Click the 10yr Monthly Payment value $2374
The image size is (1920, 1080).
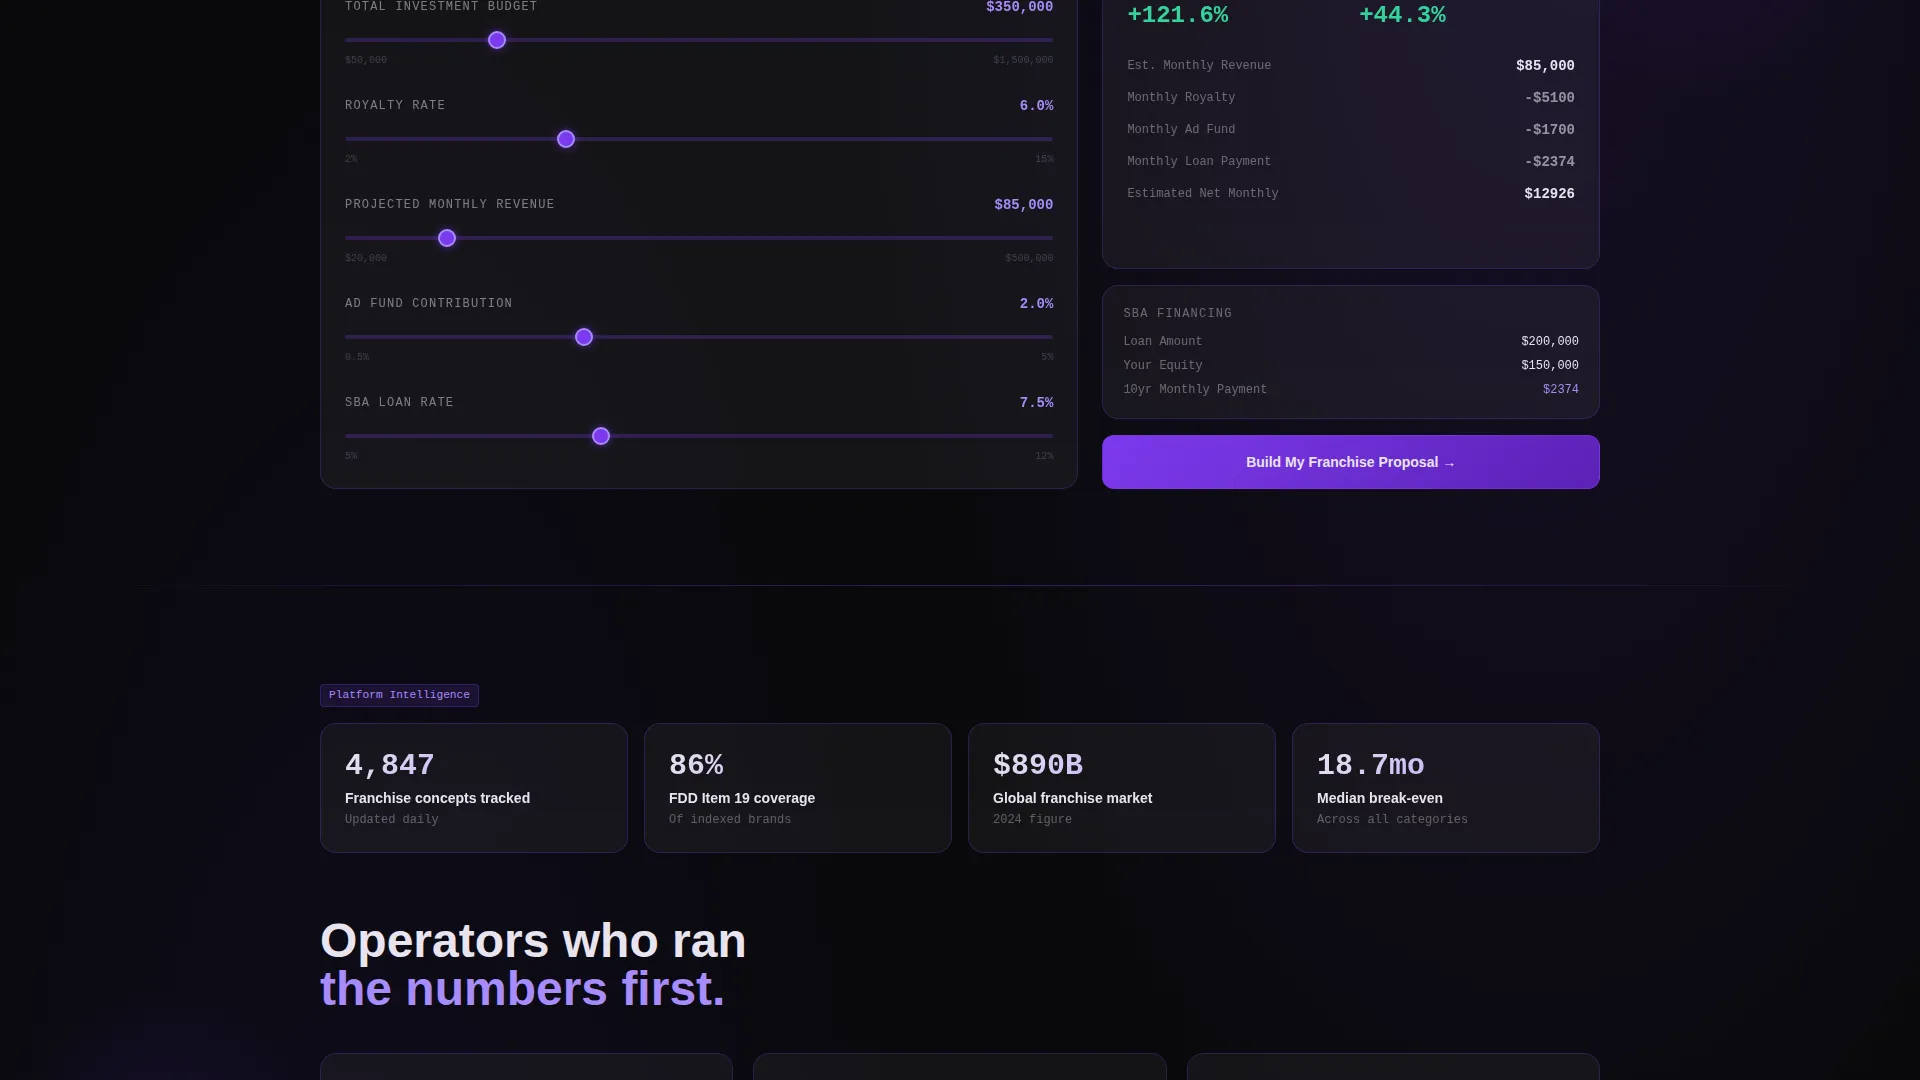pos(1560,389)
